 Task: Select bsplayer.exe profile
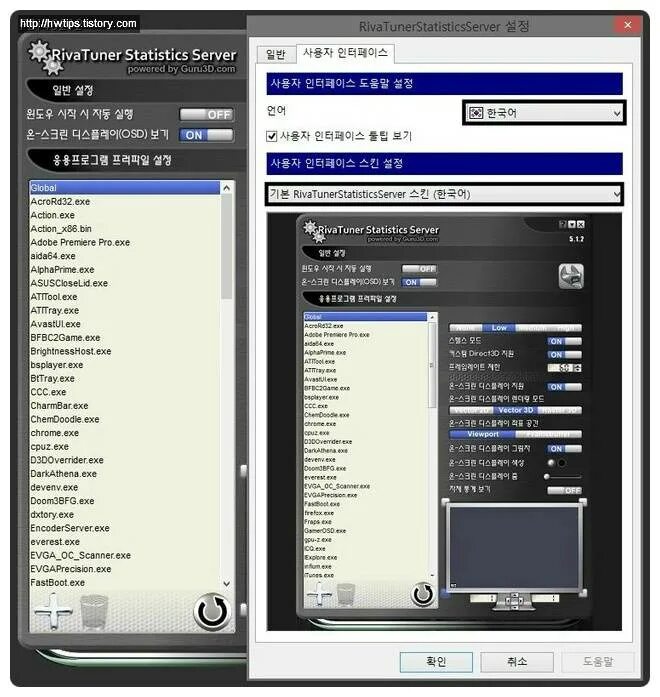click(x=124, y=365)
